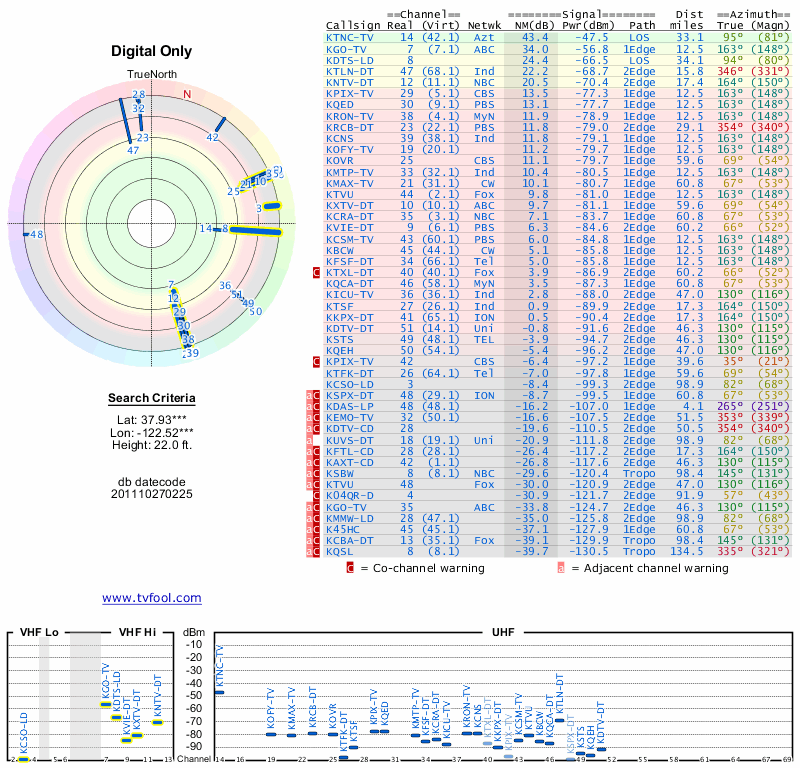Viewport: 800px width, 768px height.
Task: Select callsign KXTV-DT in the table
Action: coord(350,206)
